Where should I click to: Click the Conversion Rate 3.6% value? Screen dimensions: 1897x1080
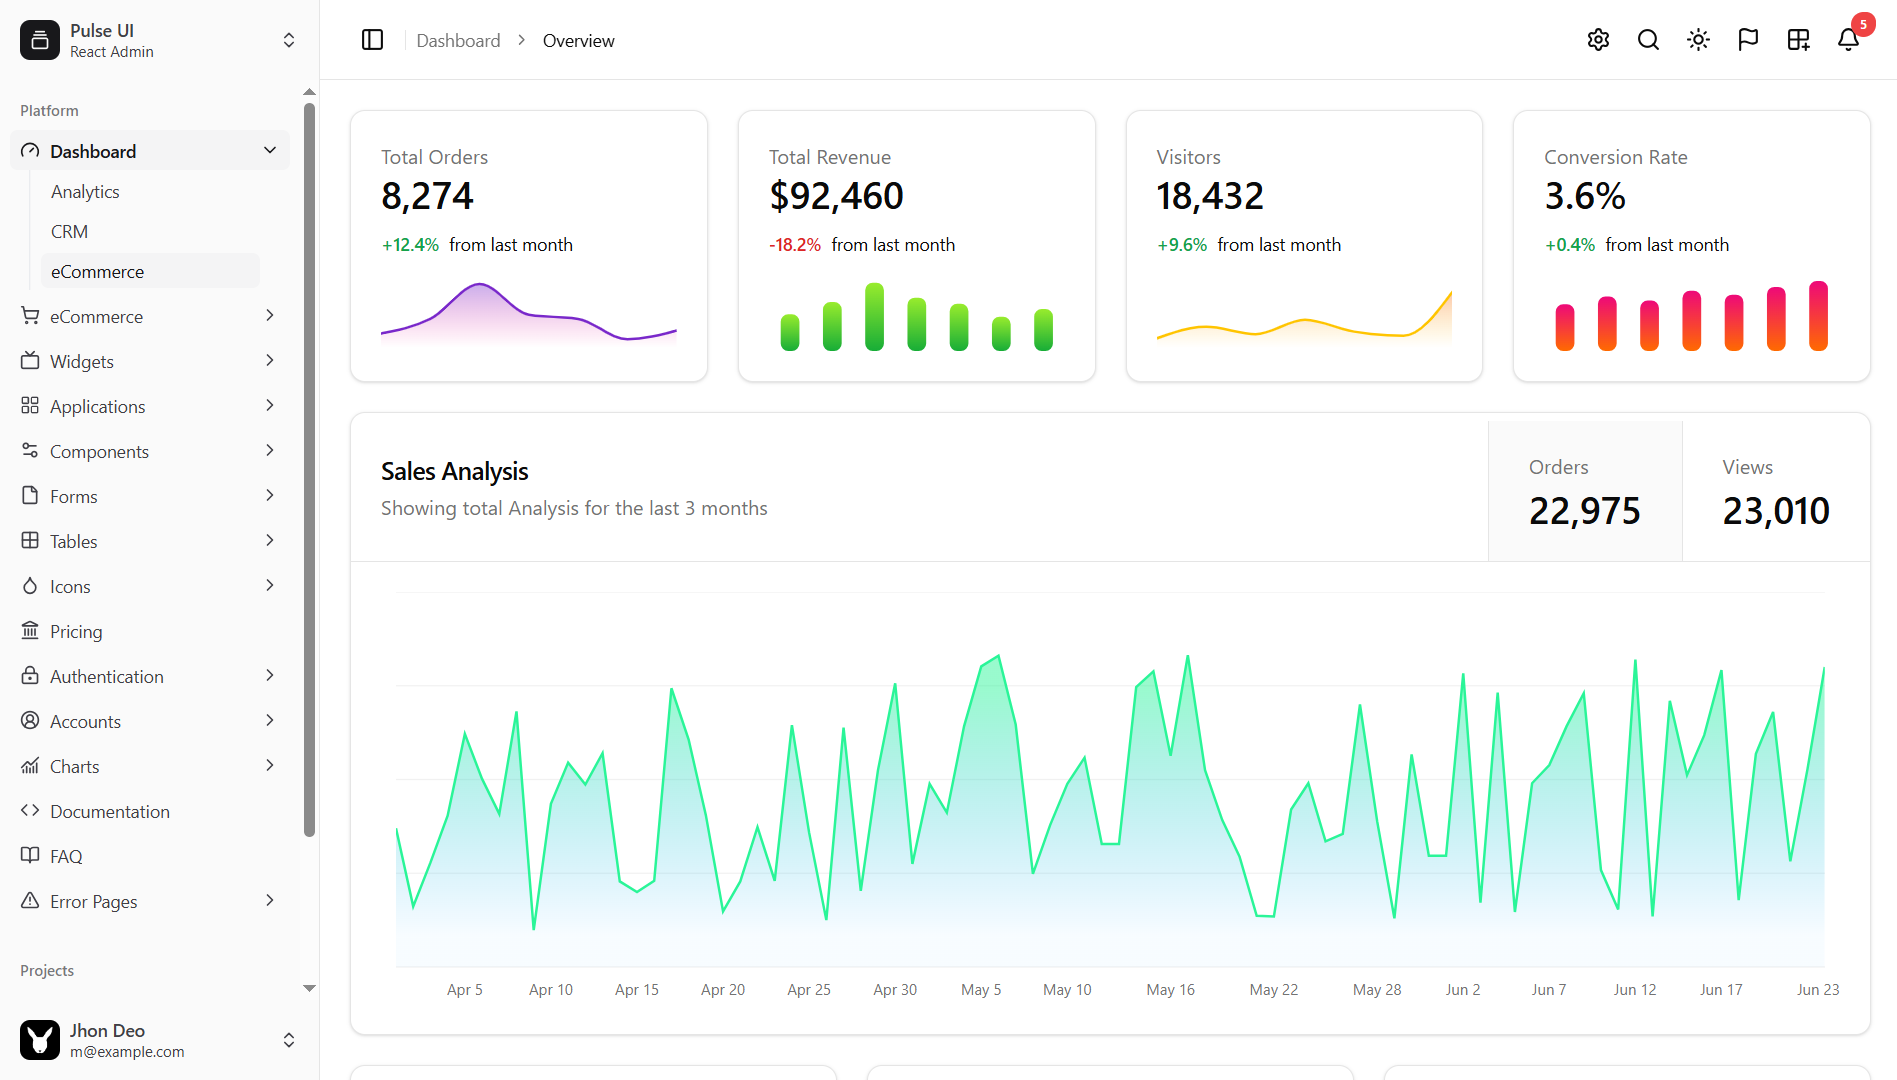1585,196
